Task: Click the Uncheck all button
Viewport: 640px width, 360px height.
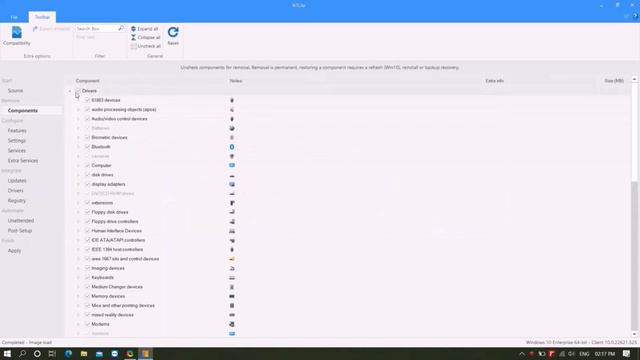Action: point(145,46)
